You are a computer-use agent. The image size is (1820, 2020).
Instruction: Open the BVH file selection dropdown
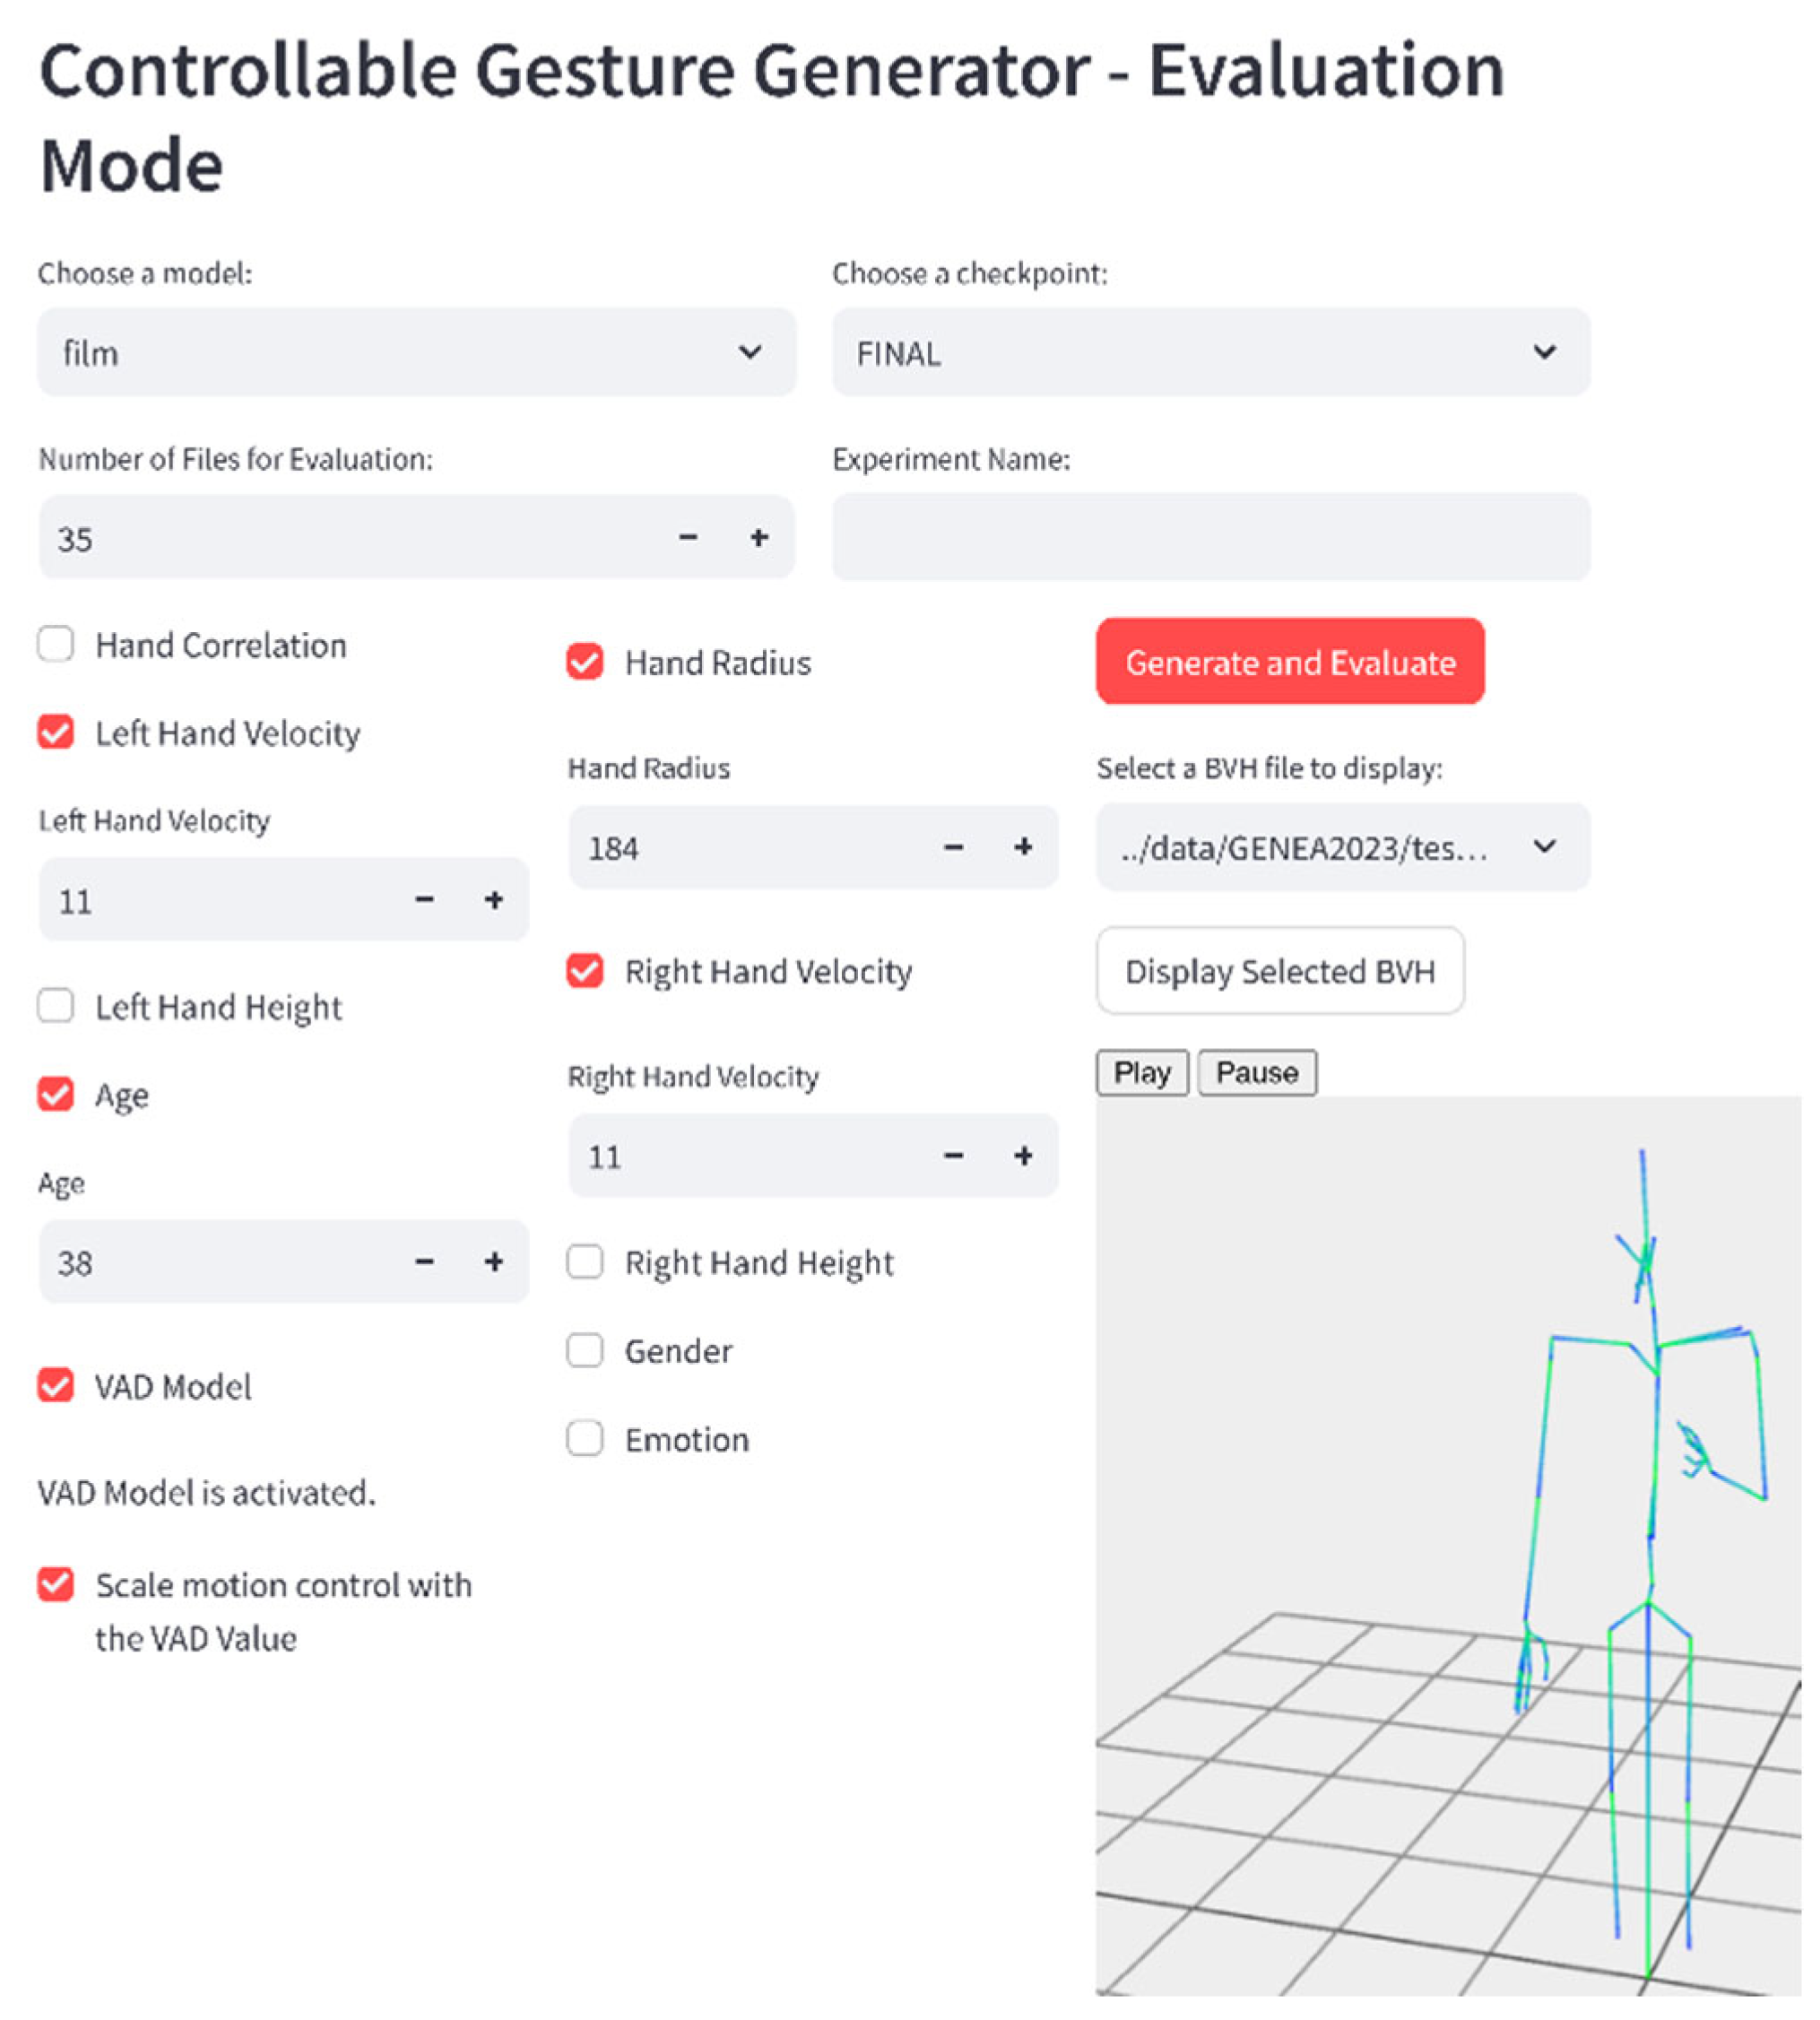click(x=1343, y=847)
